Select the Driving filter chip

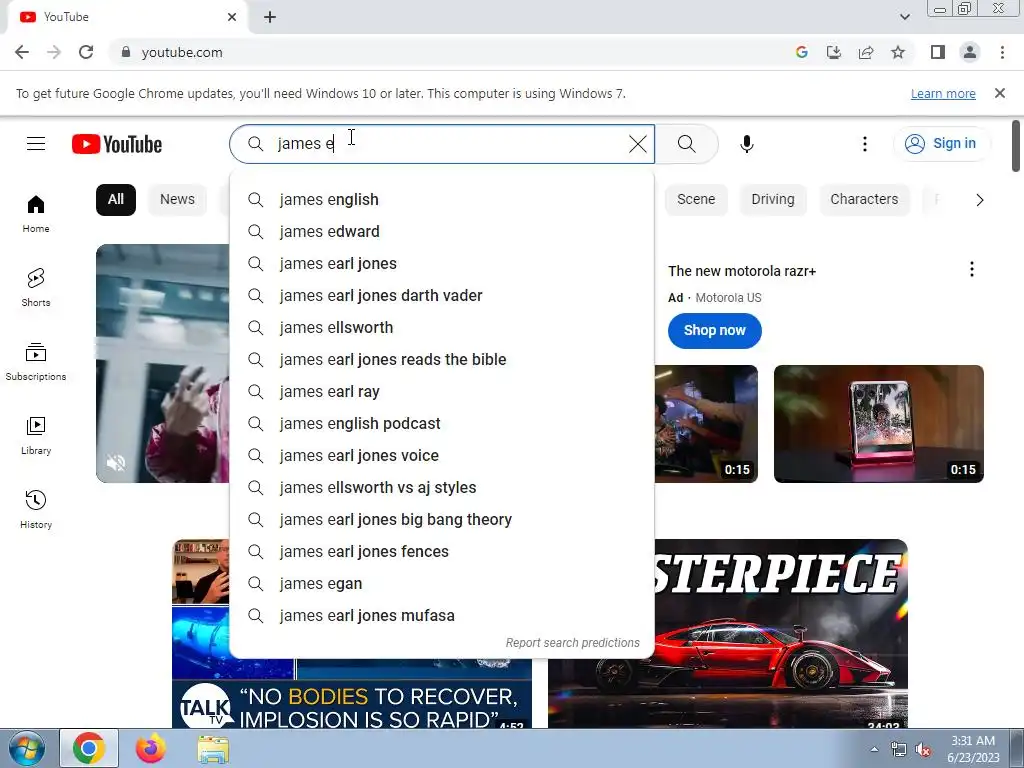(773, 199)
